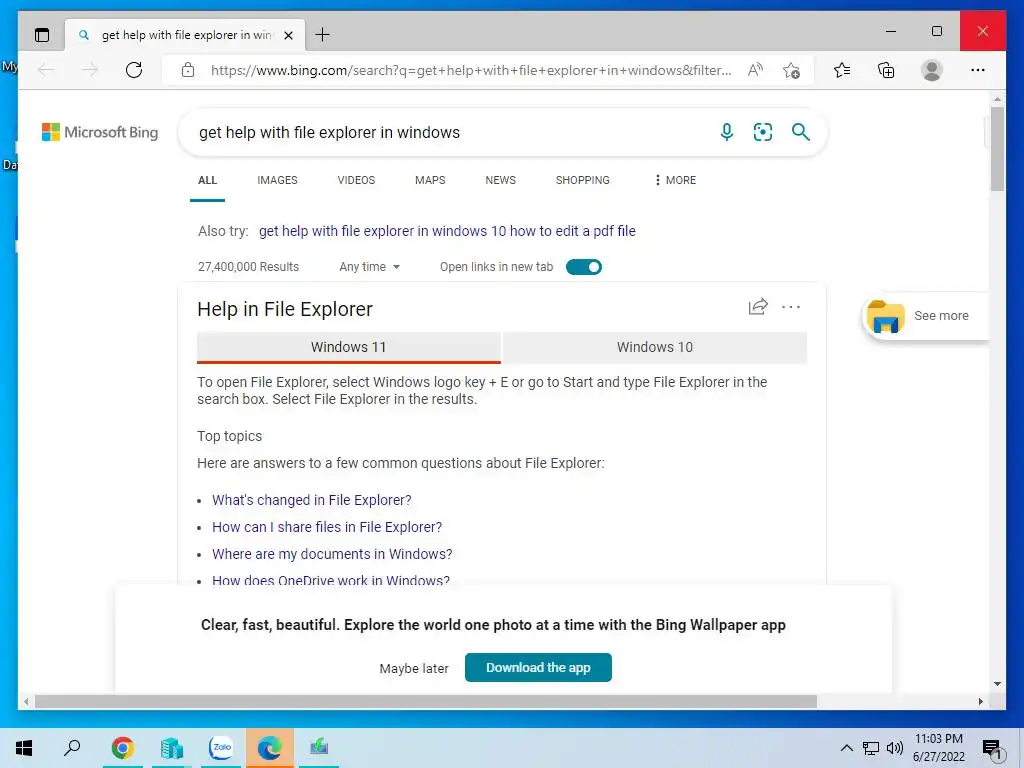
Task: Click the vertical scrollbar thumb
Action: coord(997,149)
